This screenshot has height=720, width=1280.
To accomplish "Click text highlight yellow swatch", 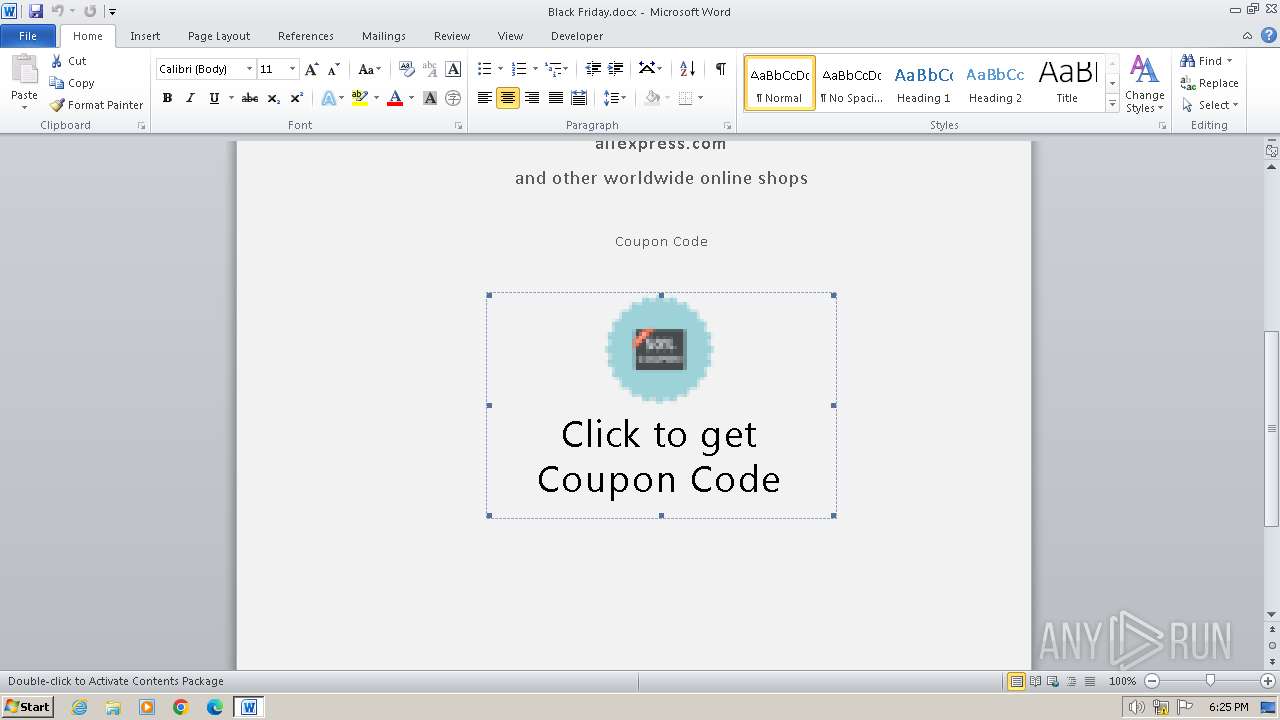I will (360, 98).
